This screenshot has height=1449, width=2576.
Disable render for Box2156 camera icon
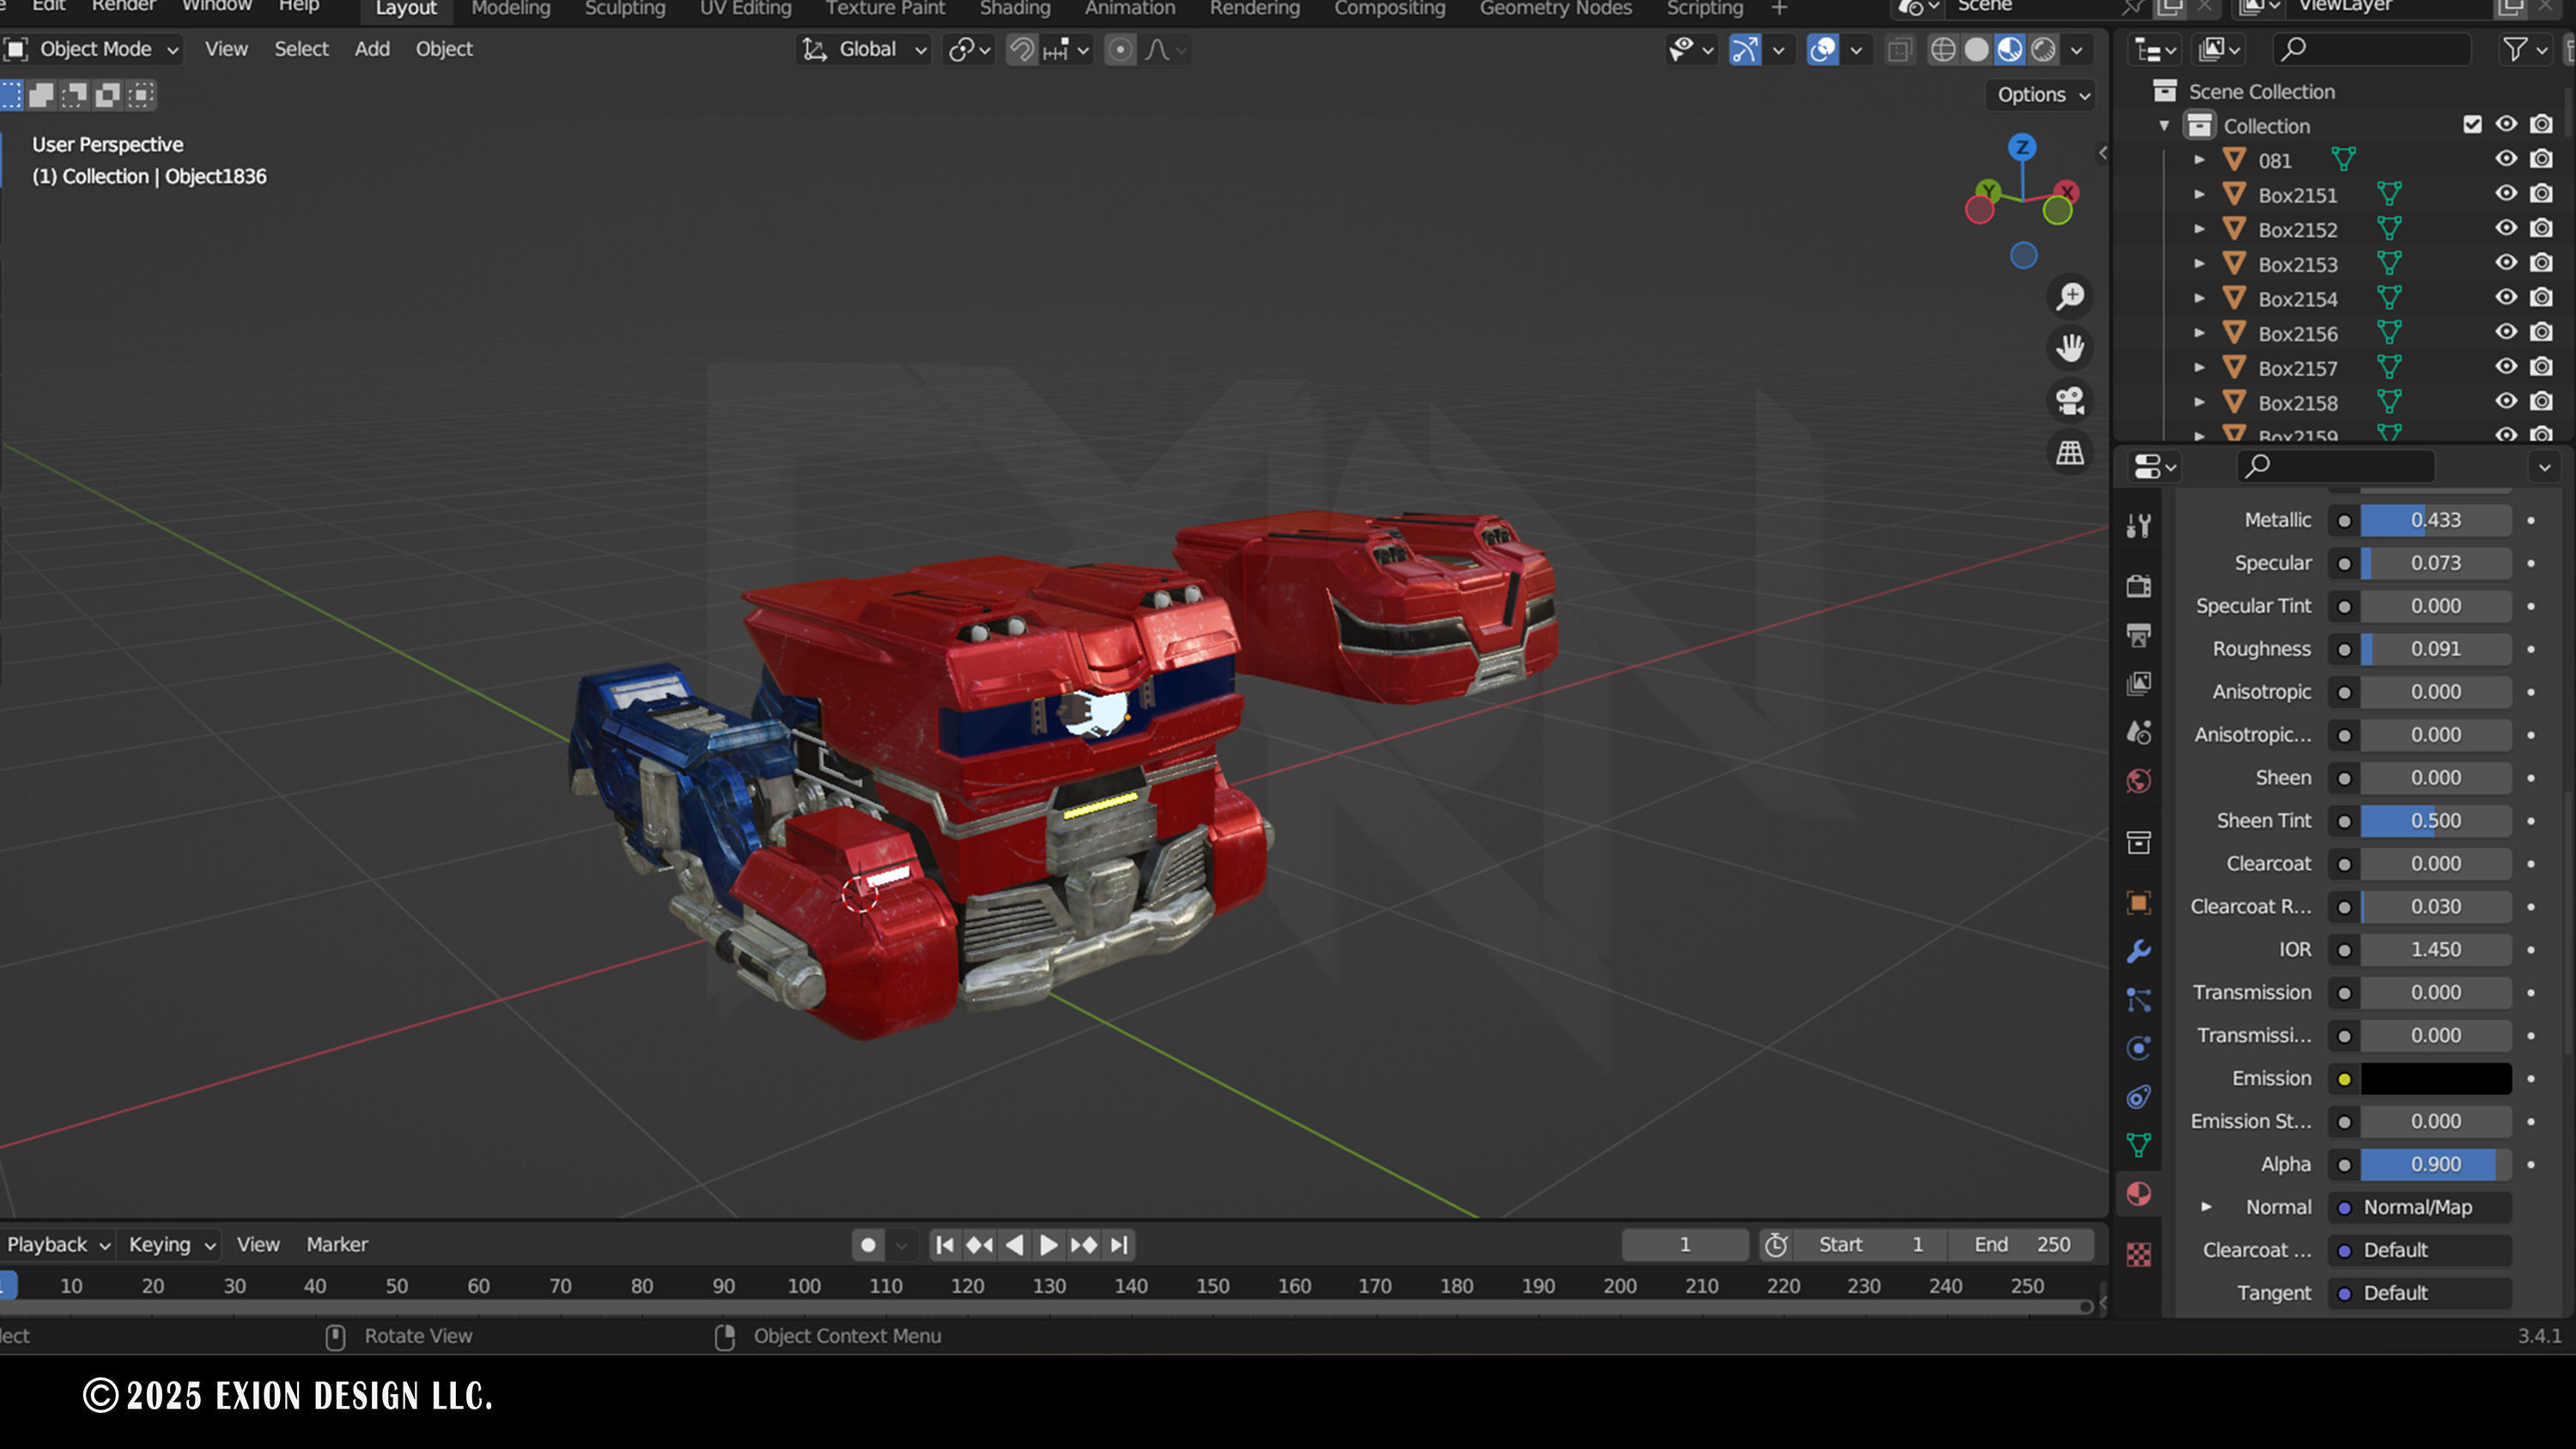point(2541,332)
